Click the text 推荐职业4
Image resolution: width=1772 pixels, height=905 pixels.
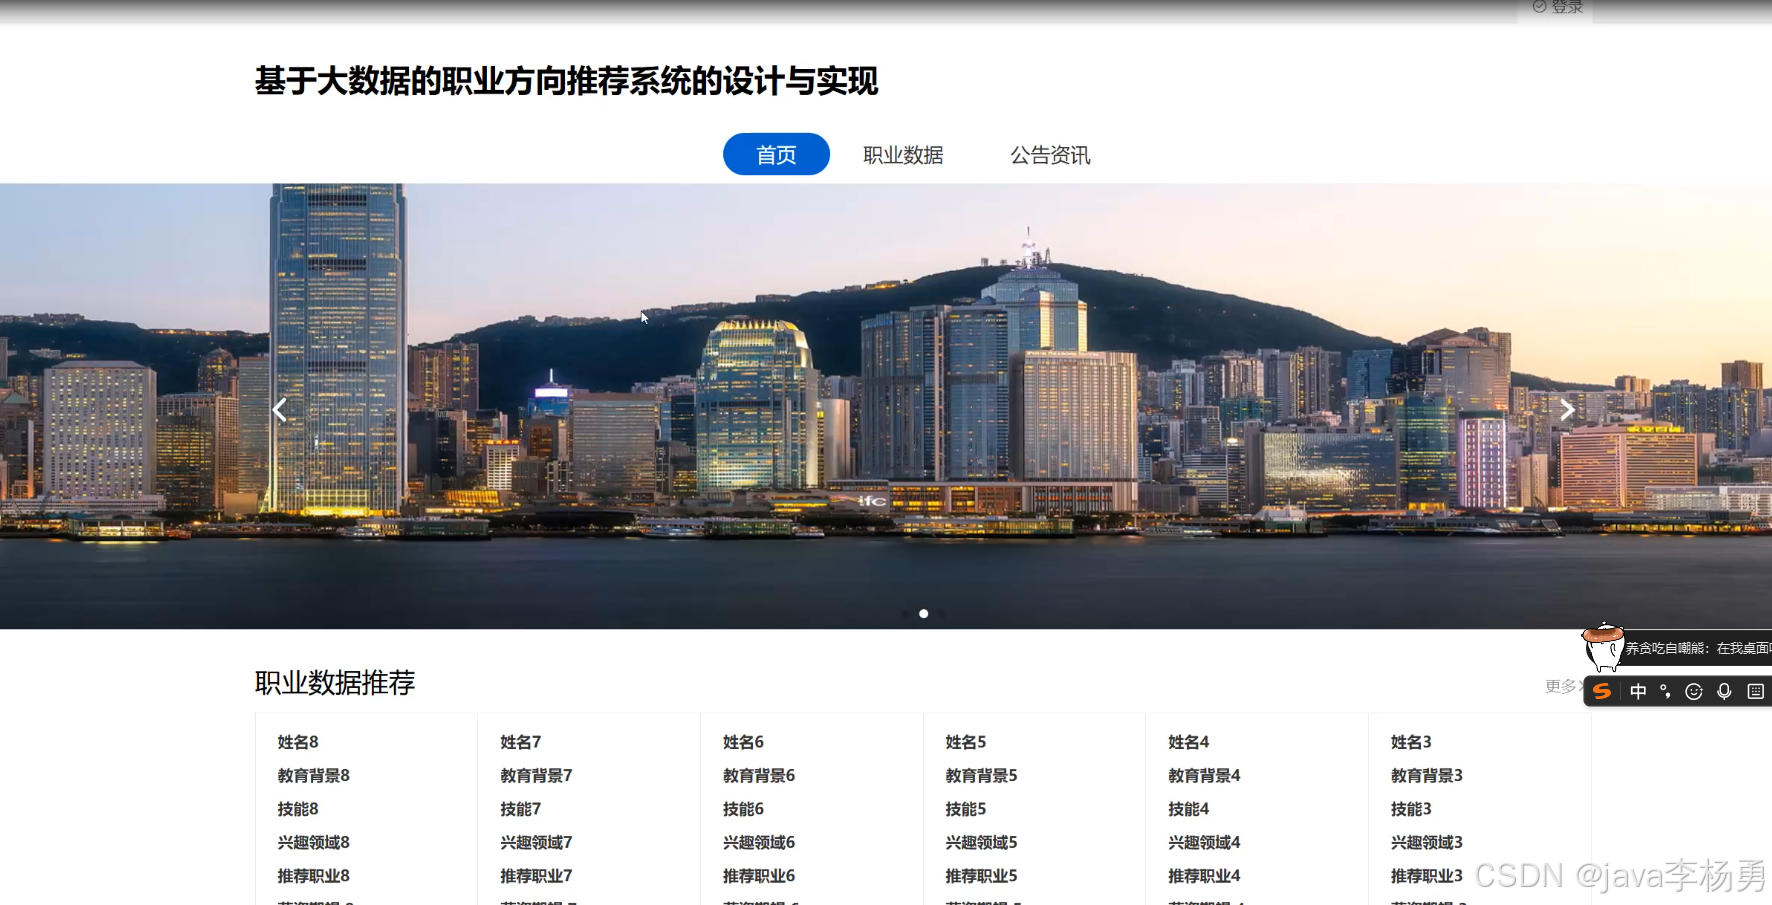point(1205,876)
